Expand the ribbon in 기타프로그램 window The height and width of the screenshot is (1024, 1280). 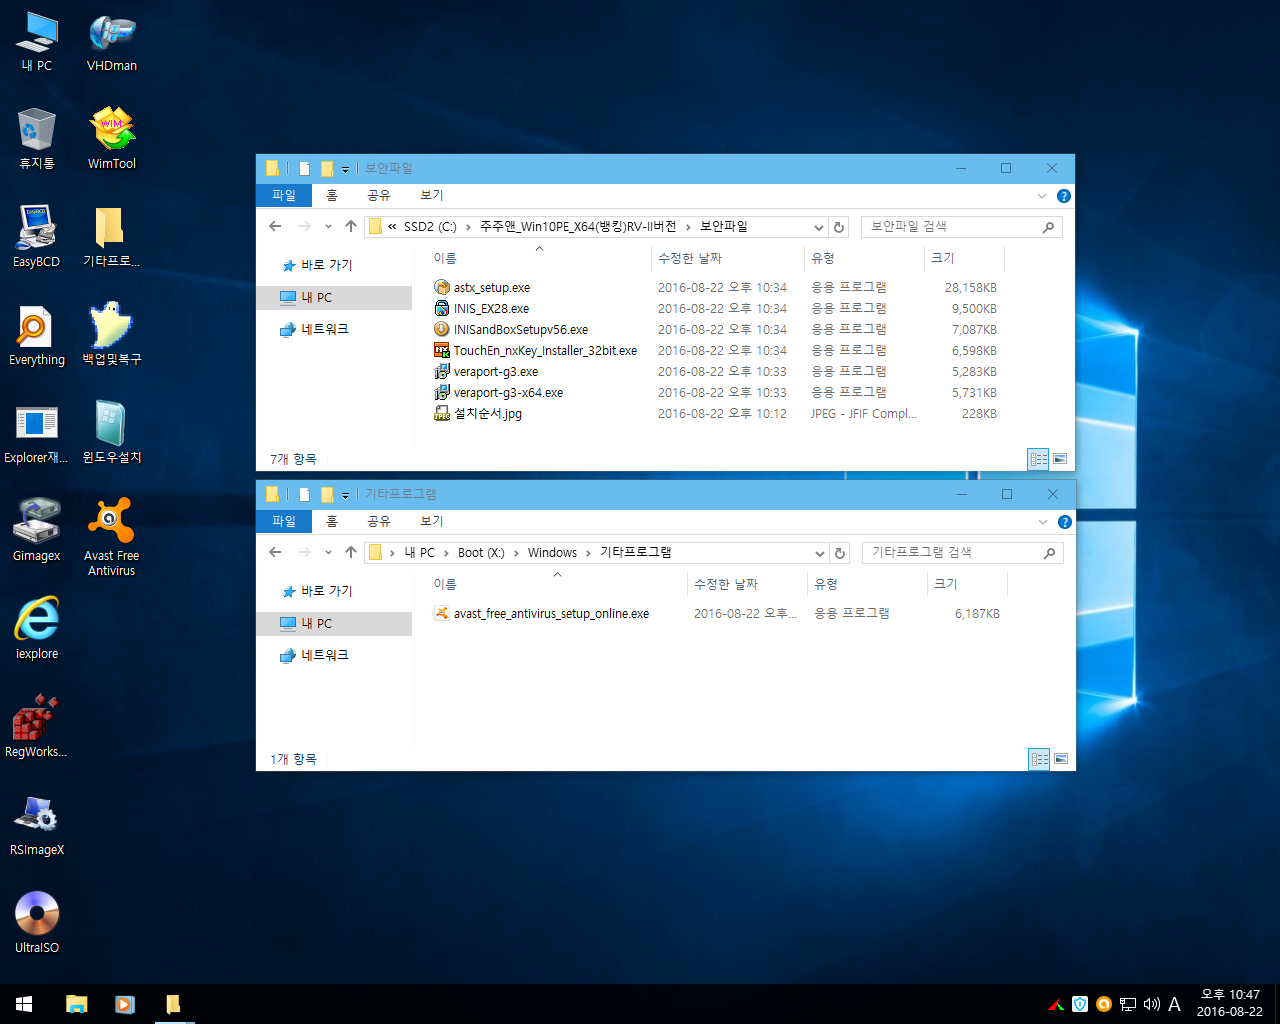coord(1043,522)
